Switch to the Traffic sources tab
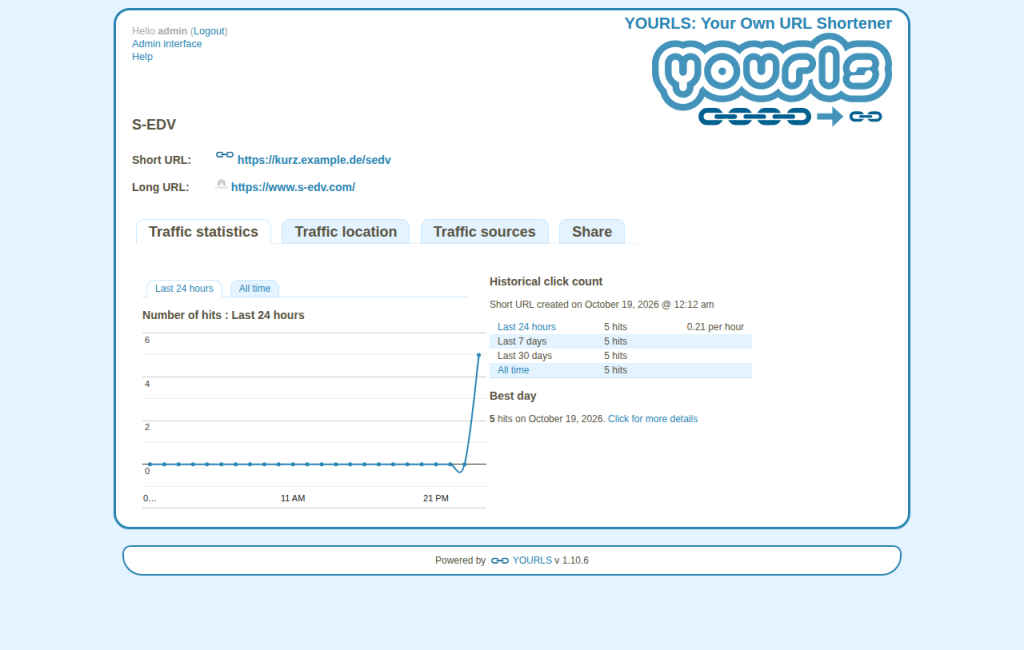 (x=485, y=232)
